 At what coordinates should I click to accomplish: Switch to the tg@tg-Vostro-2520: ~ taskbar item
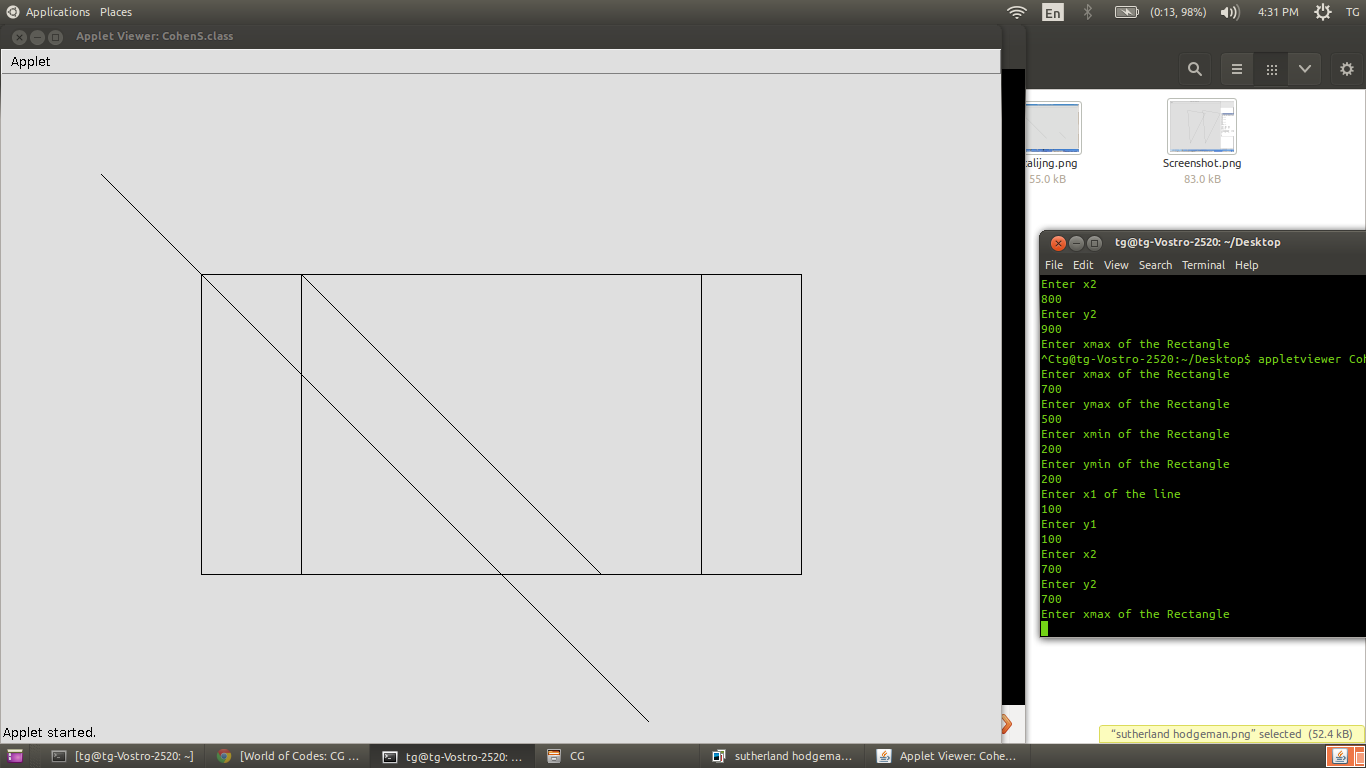pyautogui.click(x=123, y=757)
